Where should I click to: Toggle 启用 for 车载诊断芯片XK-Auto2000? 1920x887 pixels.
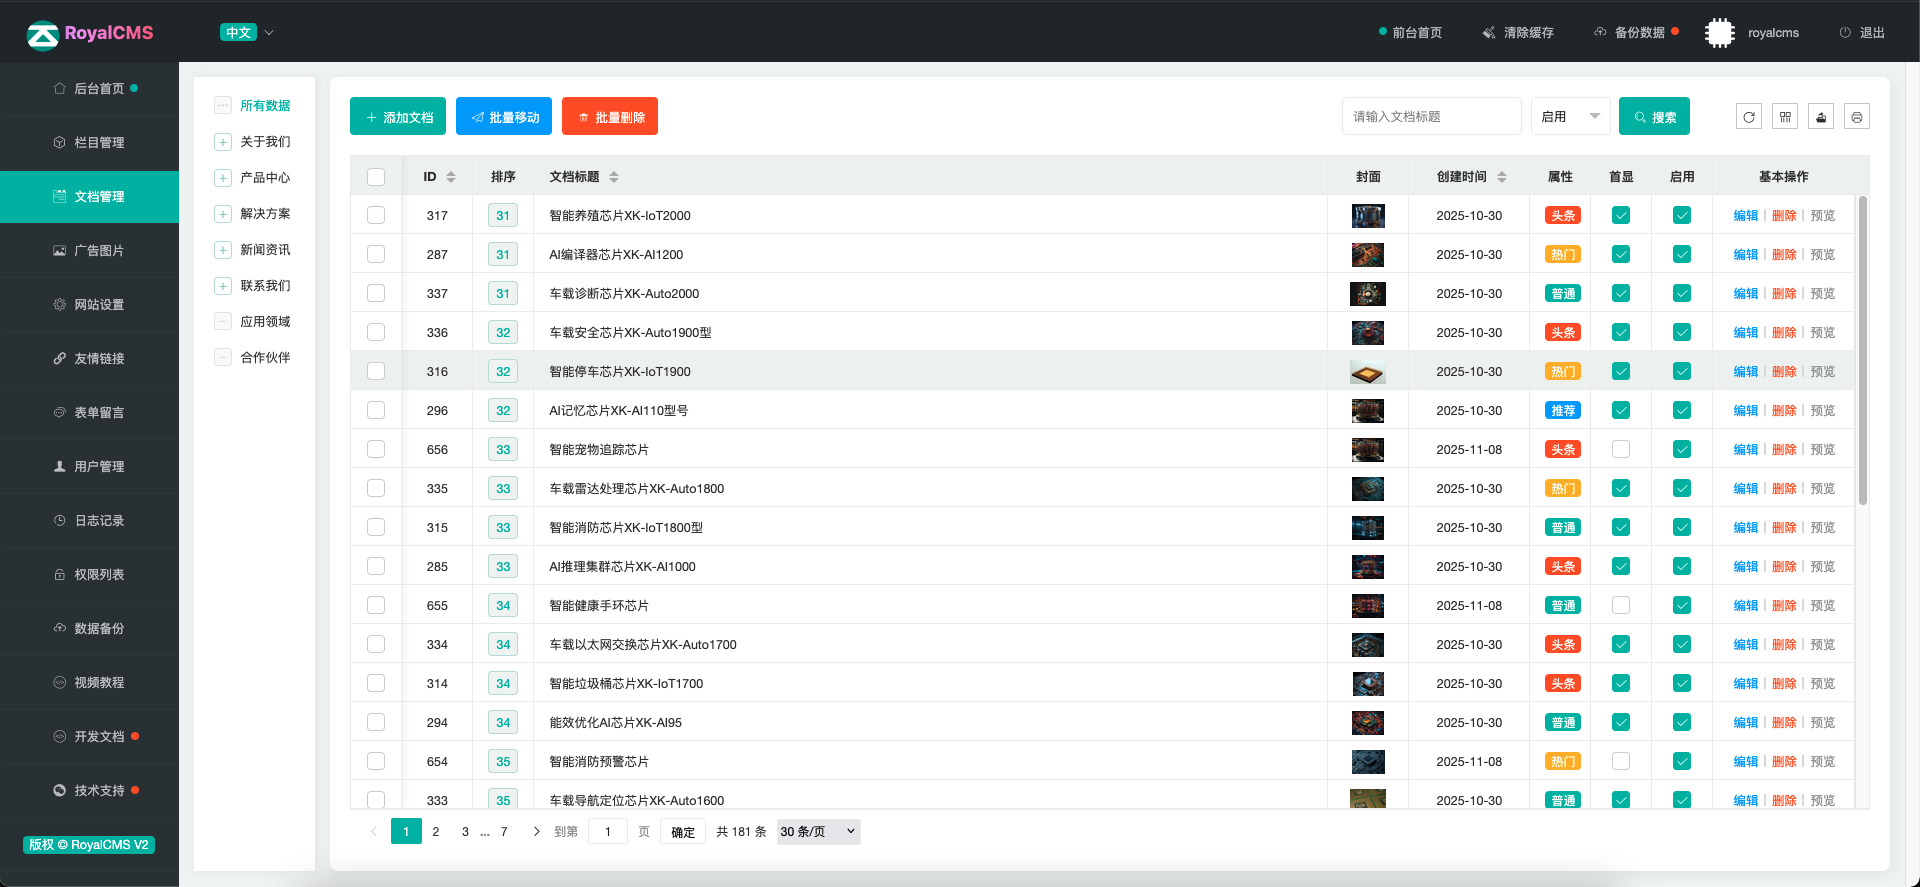(x=1682, y=293)
